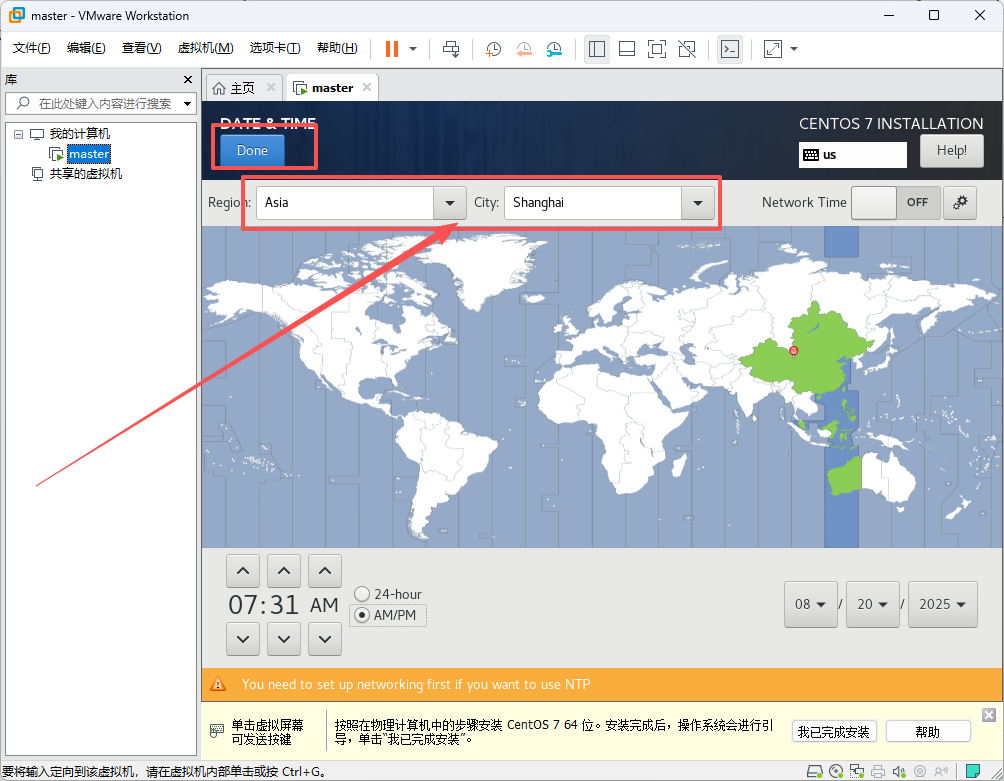Close the yellow install hint bar
The image size is (1004, 781).
click(x=989, y=715)
